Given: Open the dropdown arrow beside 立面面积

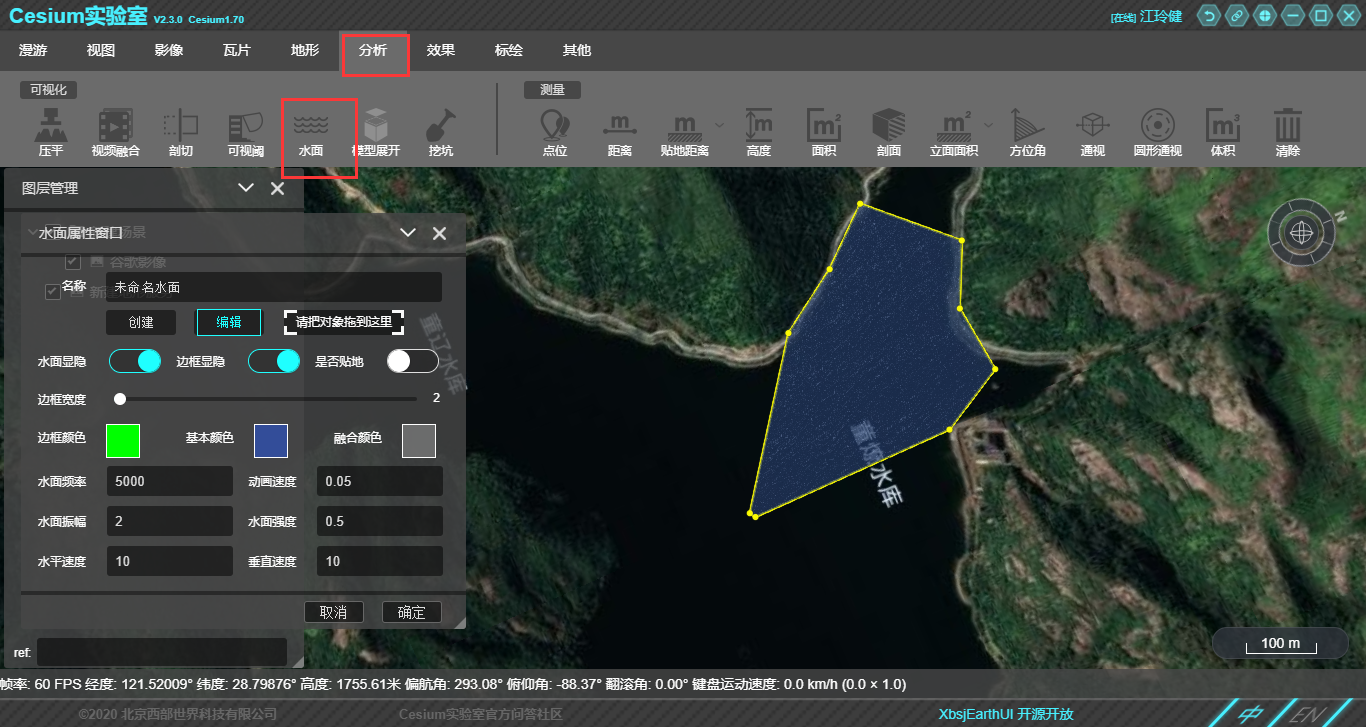Looking at the screenshot, I should (x=989, y=124).
